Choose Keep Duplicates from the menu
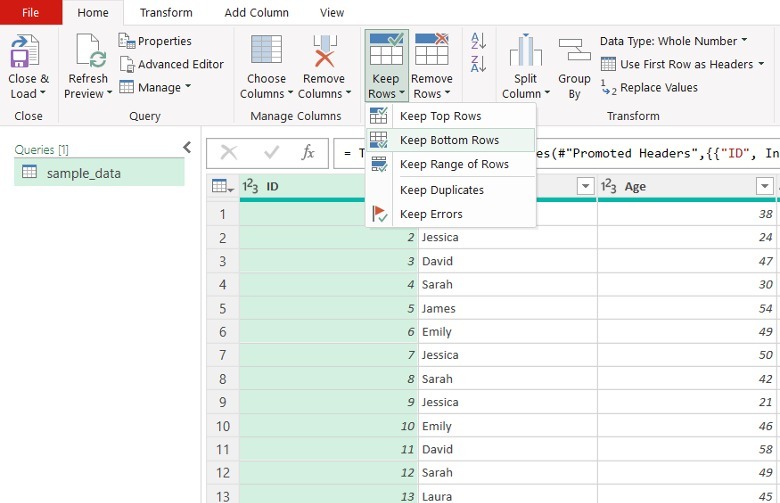 click(441, 190)
